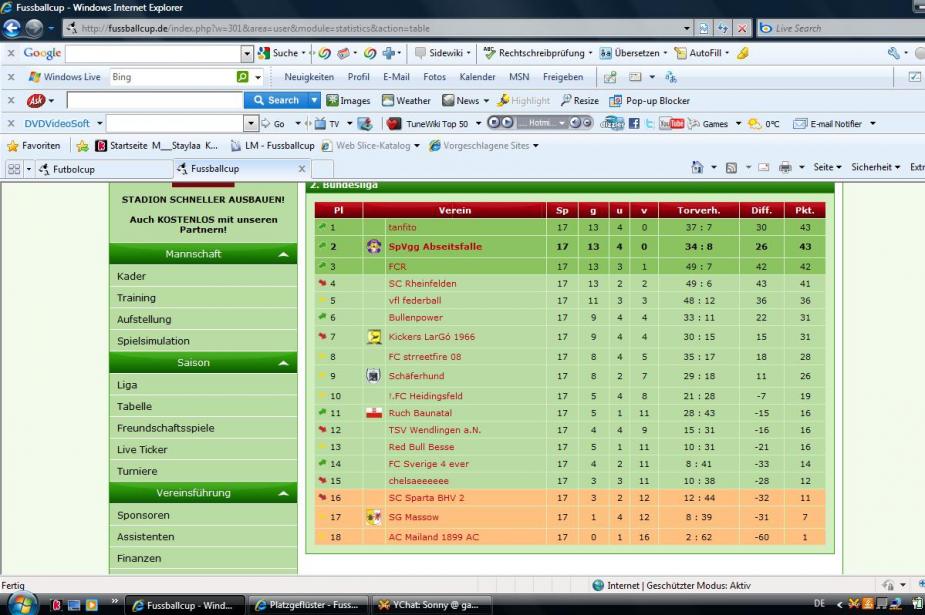925x615 pixels.
Task: Click the Windows Live Bing search field
Action: click(170, 77)
